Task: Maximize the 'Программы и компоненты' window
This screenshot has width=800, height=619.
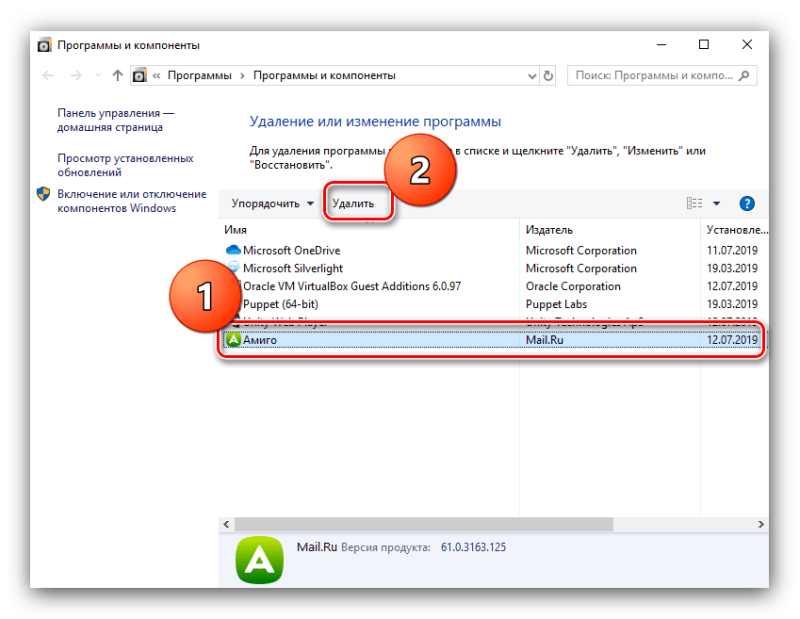Action: 704,45
